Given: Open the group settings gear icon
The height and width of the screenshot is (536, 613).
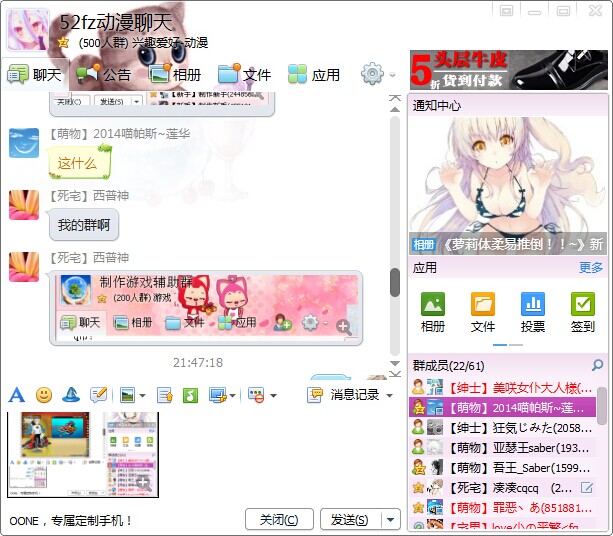Looking at the screenshot, I should pos(372,73).
